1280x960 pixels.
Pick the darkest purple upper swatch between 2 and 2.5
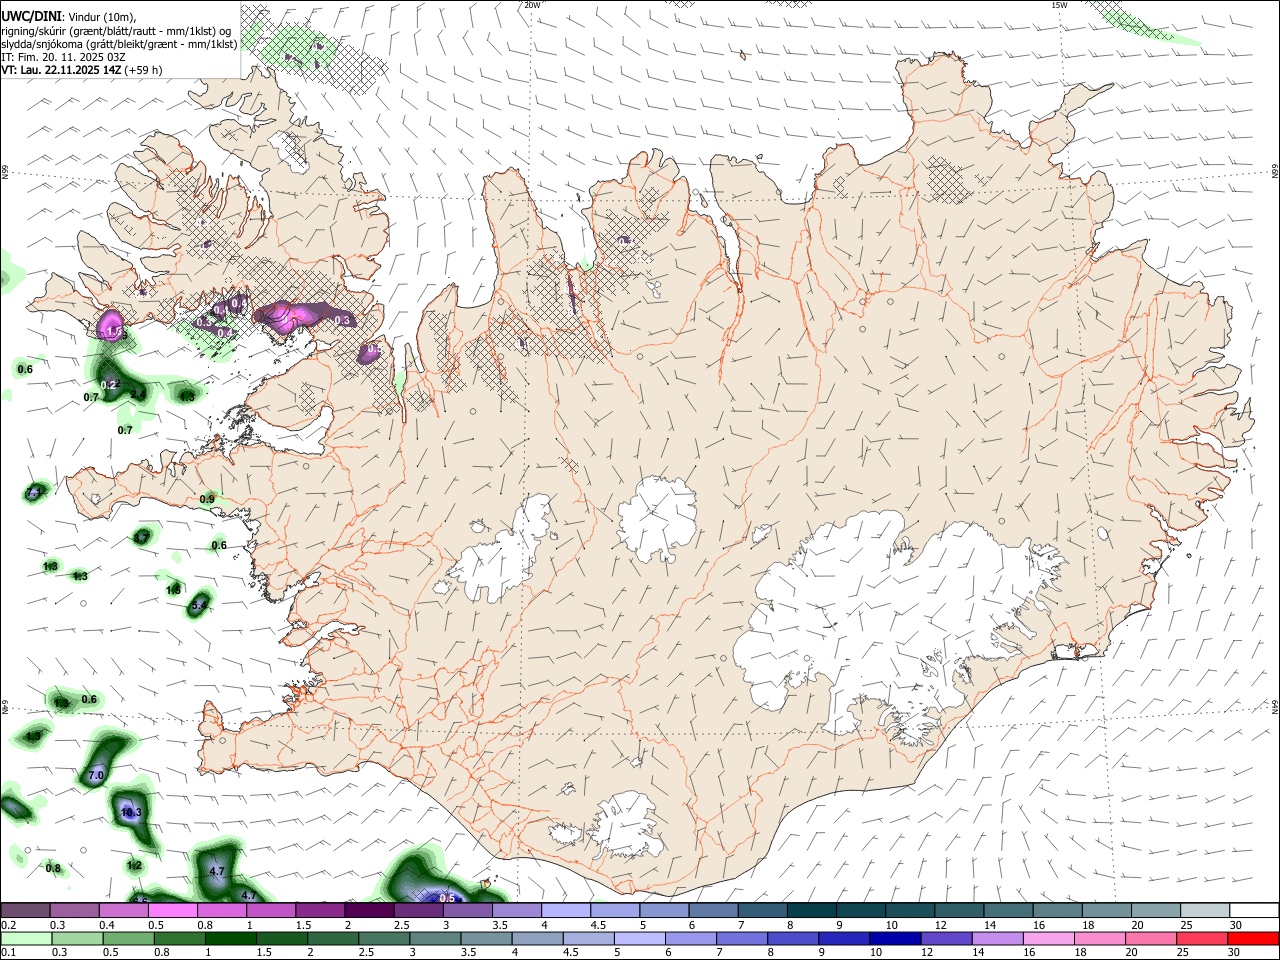(369, 911)
